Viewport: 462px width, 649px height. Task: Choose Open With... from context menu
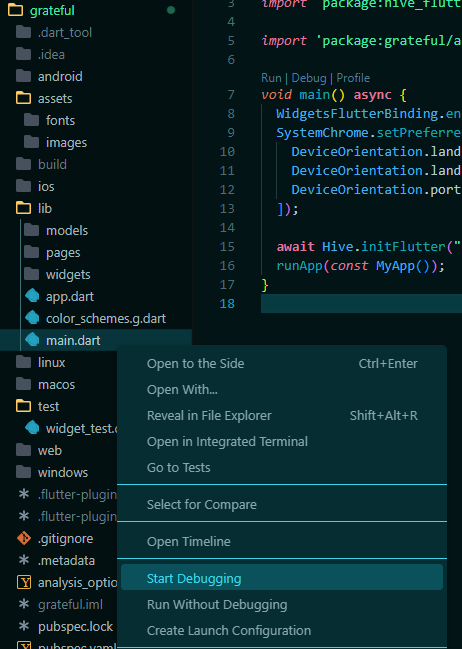click(x=282, y=389)
